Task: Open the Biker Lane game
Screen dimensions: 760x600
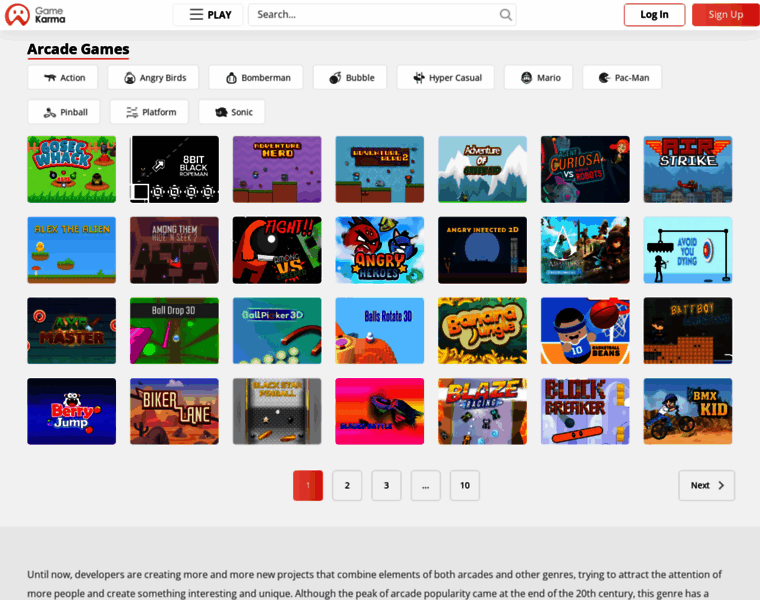Action: click(174, 411)
